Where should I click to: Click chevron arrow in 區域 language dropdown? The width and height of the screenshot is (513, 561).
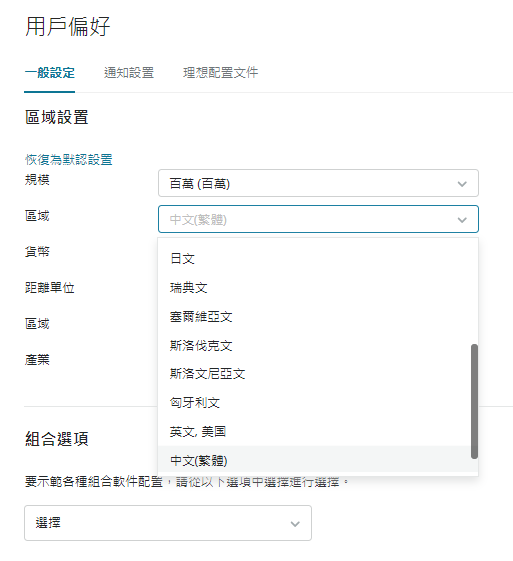click(x=462, y=220)
